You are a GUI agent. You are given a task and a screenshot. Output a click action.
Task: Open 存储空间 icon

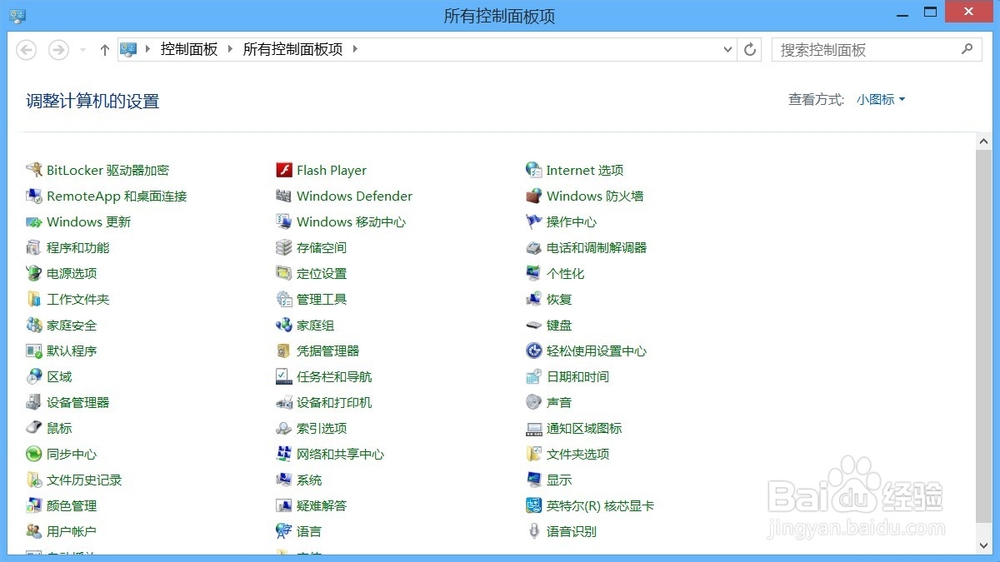(284, 248)
